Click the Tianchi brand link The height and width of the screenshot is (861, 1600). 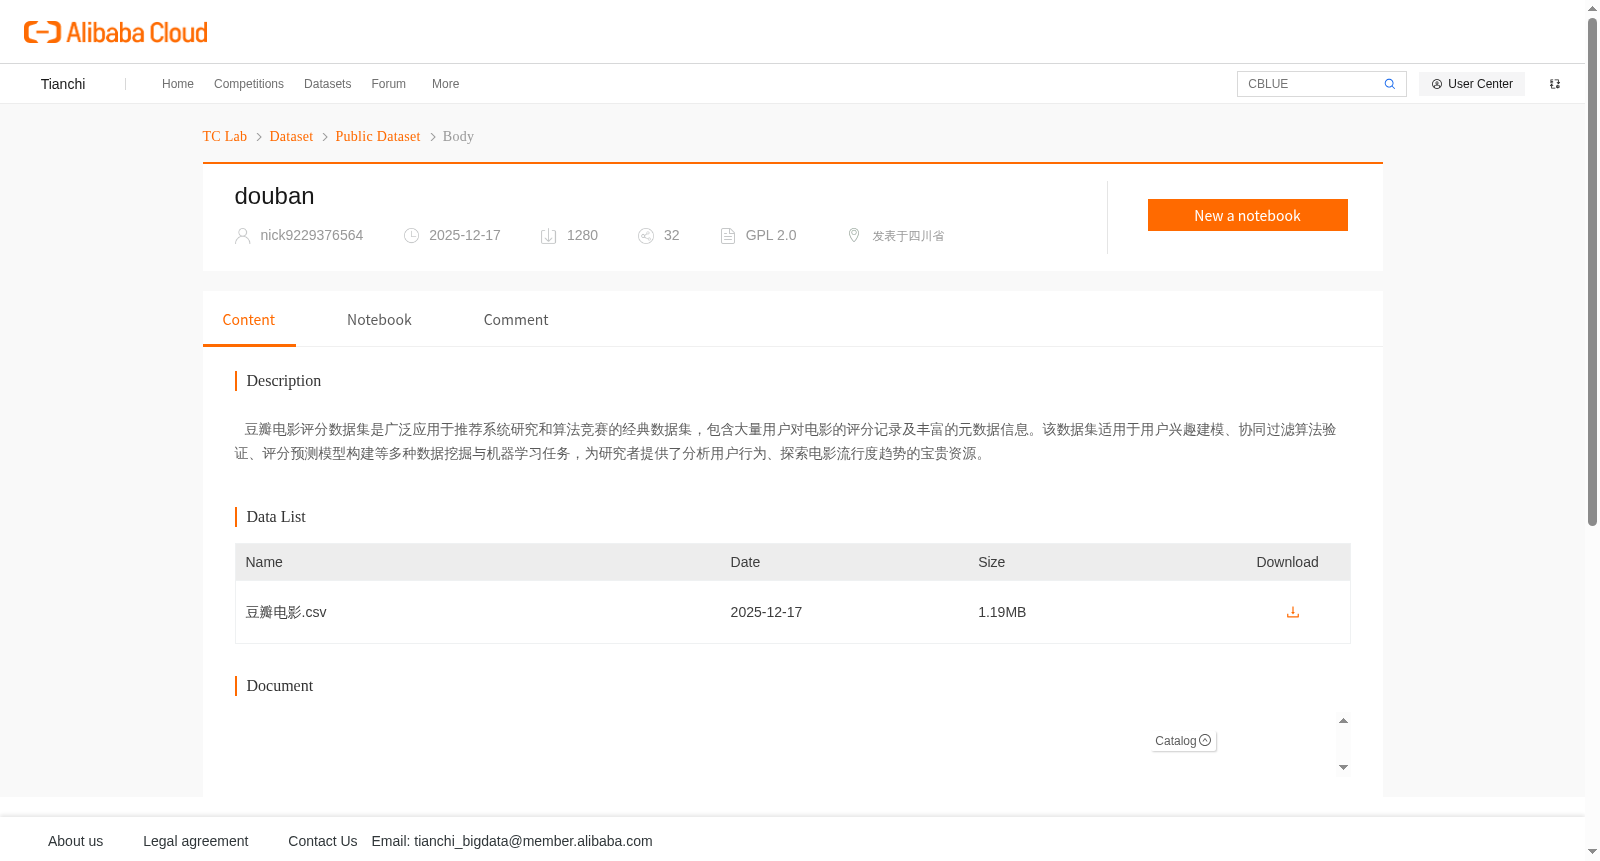(x=63, y=84)
